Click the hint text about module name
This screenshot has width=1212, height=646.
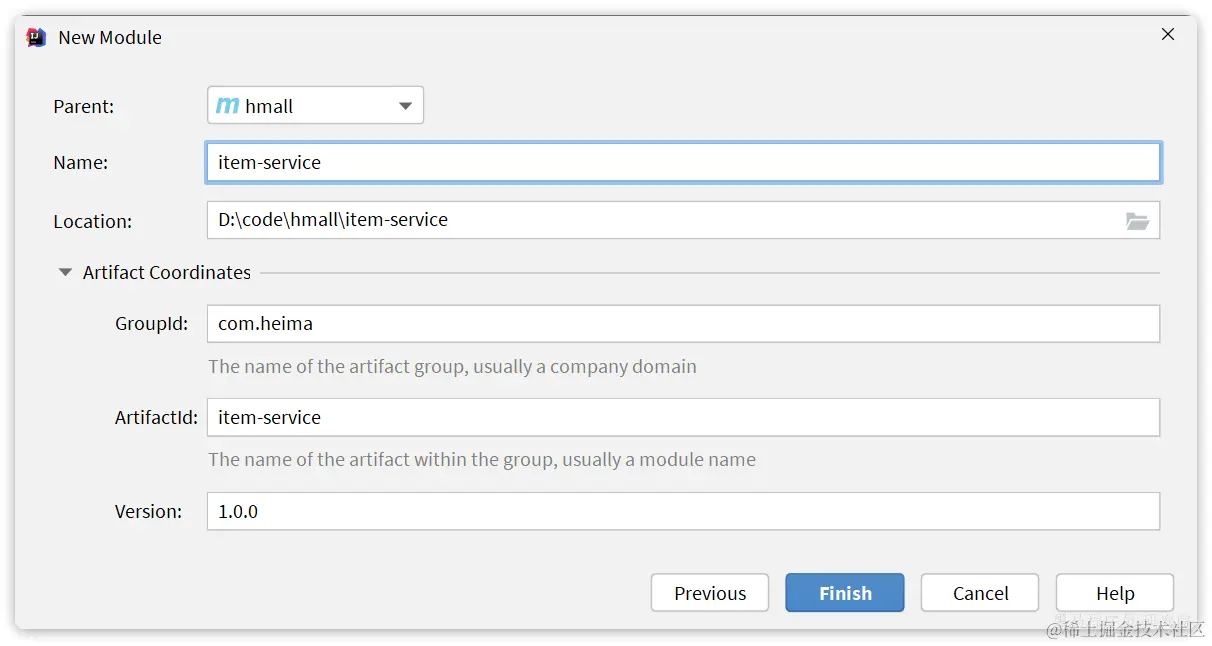point(482,460)
